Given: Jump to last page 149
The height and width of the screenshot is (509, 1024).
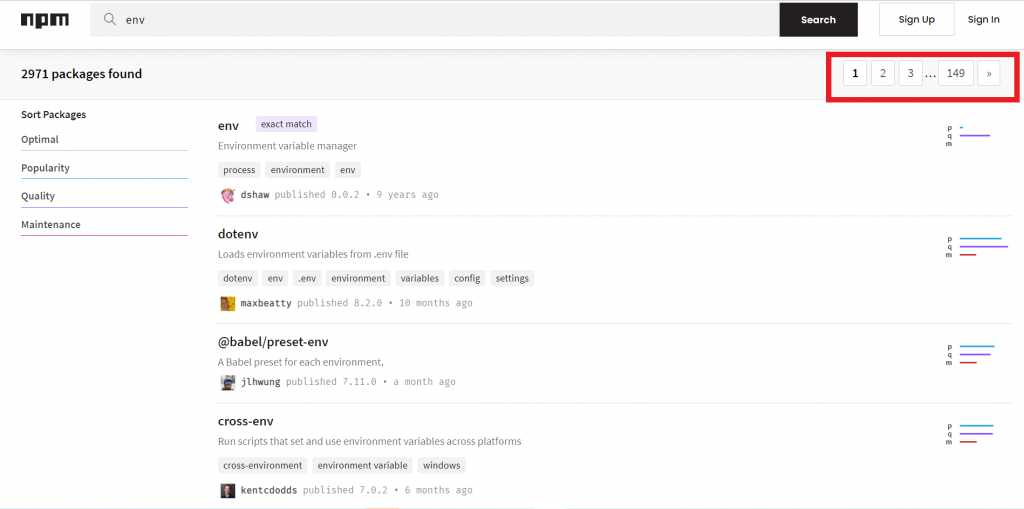Looking at the screenshot, I should (956, 73).
